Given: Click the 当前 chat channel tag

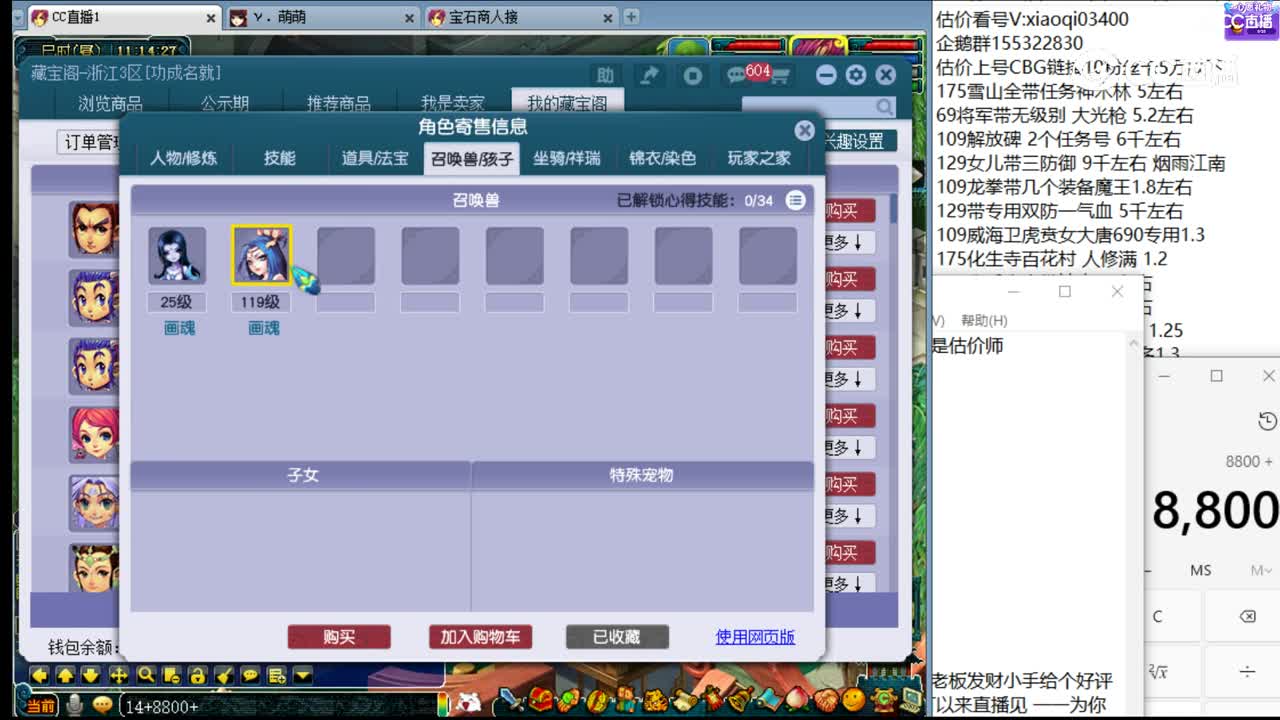Looking at the screenshot, I should pyautogui.click(x=40, y=705).
